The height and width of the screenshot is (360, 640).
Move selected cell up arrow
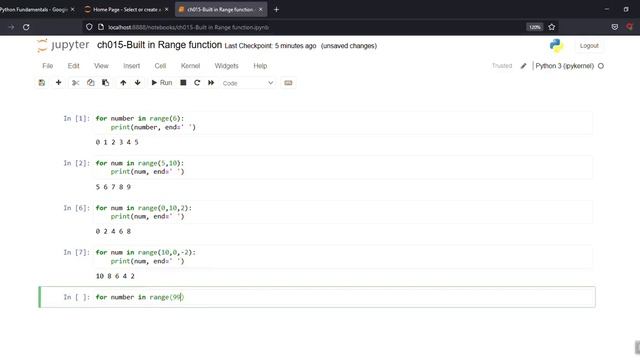(123, 83)
